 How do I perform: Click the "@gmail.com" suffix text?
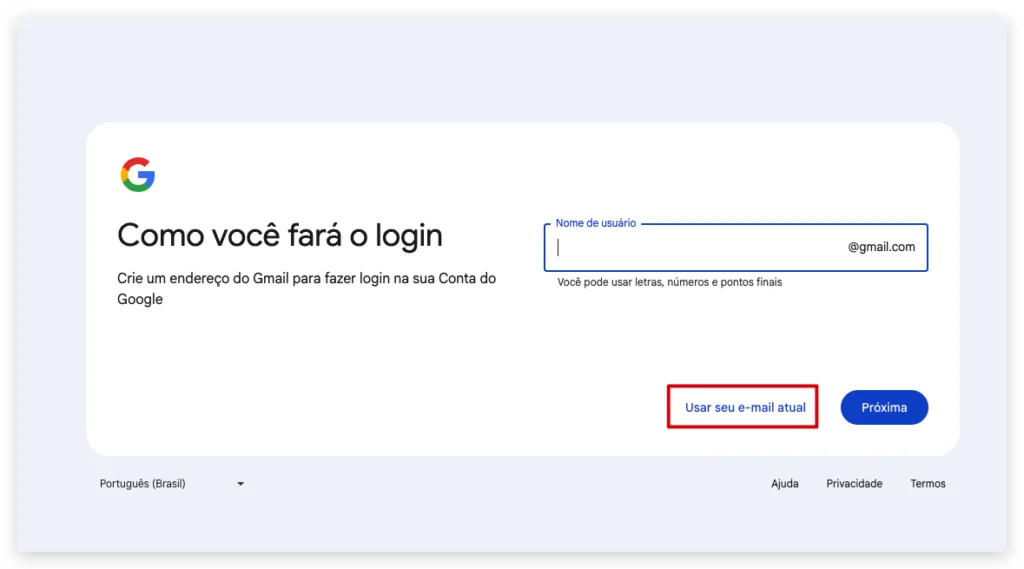click(x=881, y=247)
